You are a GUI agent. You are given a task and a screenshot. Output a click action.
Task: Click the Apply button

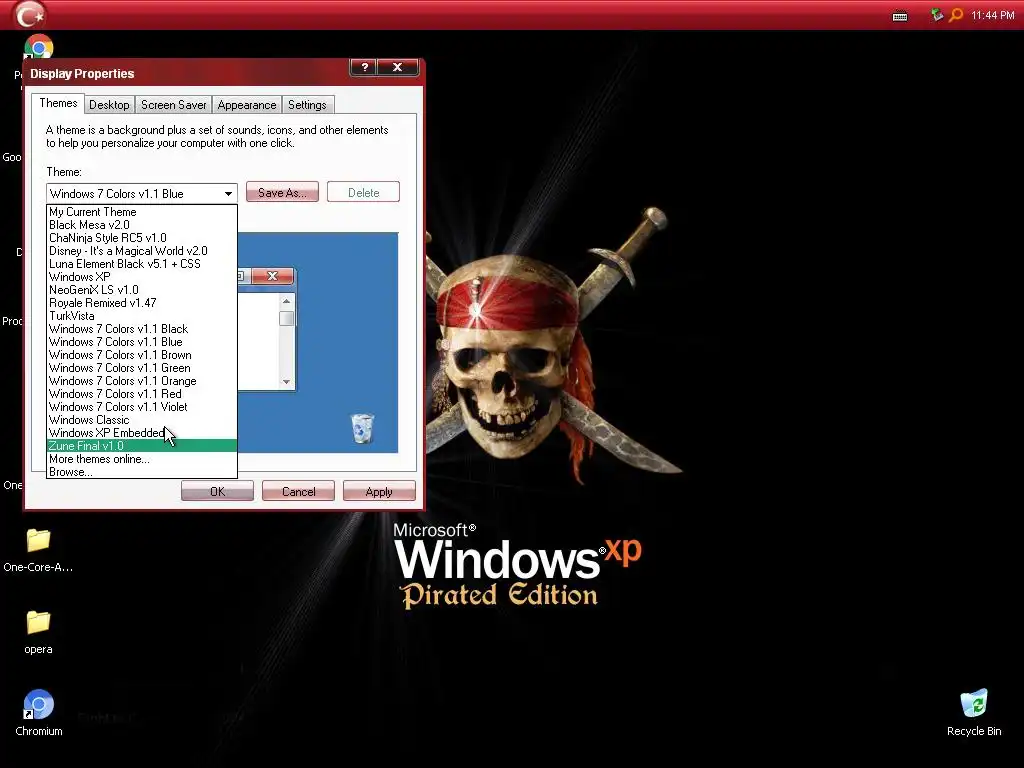(x=379, y=491)
